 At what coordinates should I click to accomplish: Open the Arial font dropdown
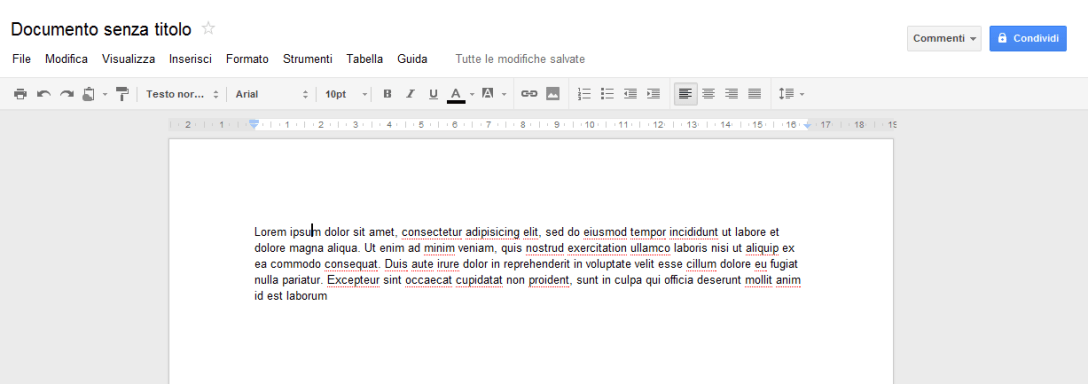pos(272,94)
